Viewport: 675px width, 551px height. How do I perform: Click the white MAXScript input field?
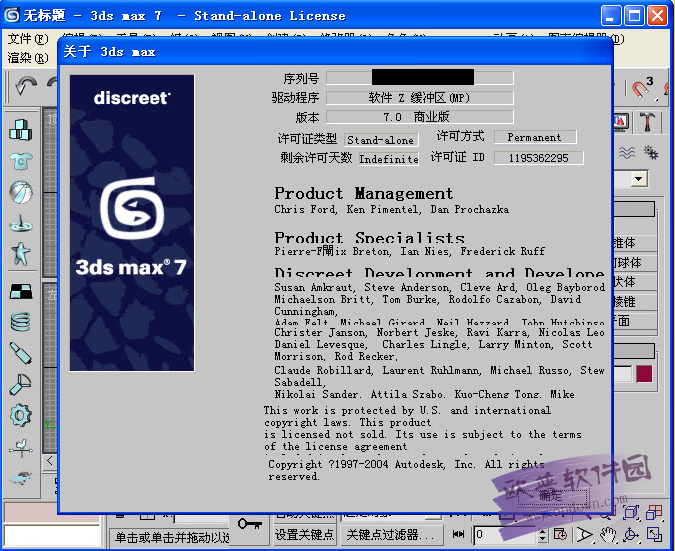tap(52, 536)
